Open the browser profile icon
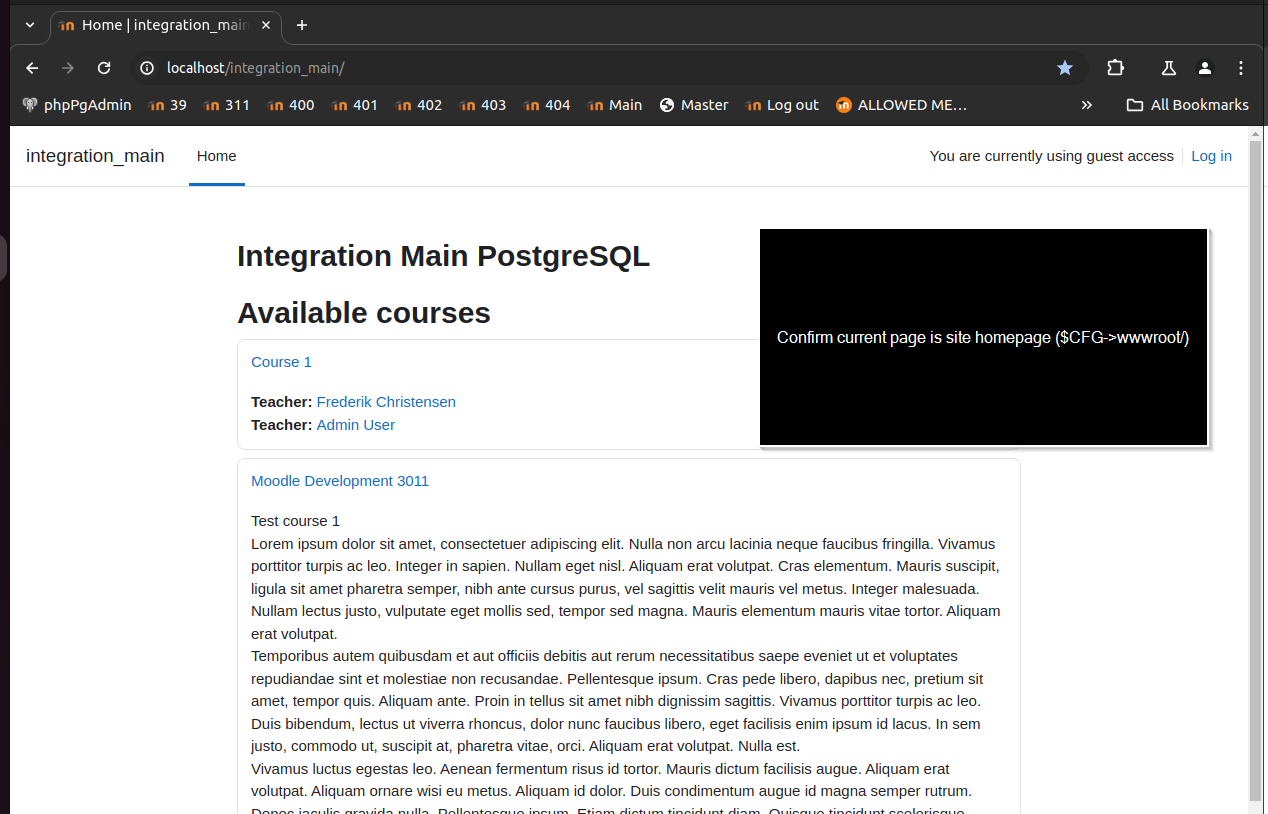1268x814 pixels. click(x=1205, y=68)
